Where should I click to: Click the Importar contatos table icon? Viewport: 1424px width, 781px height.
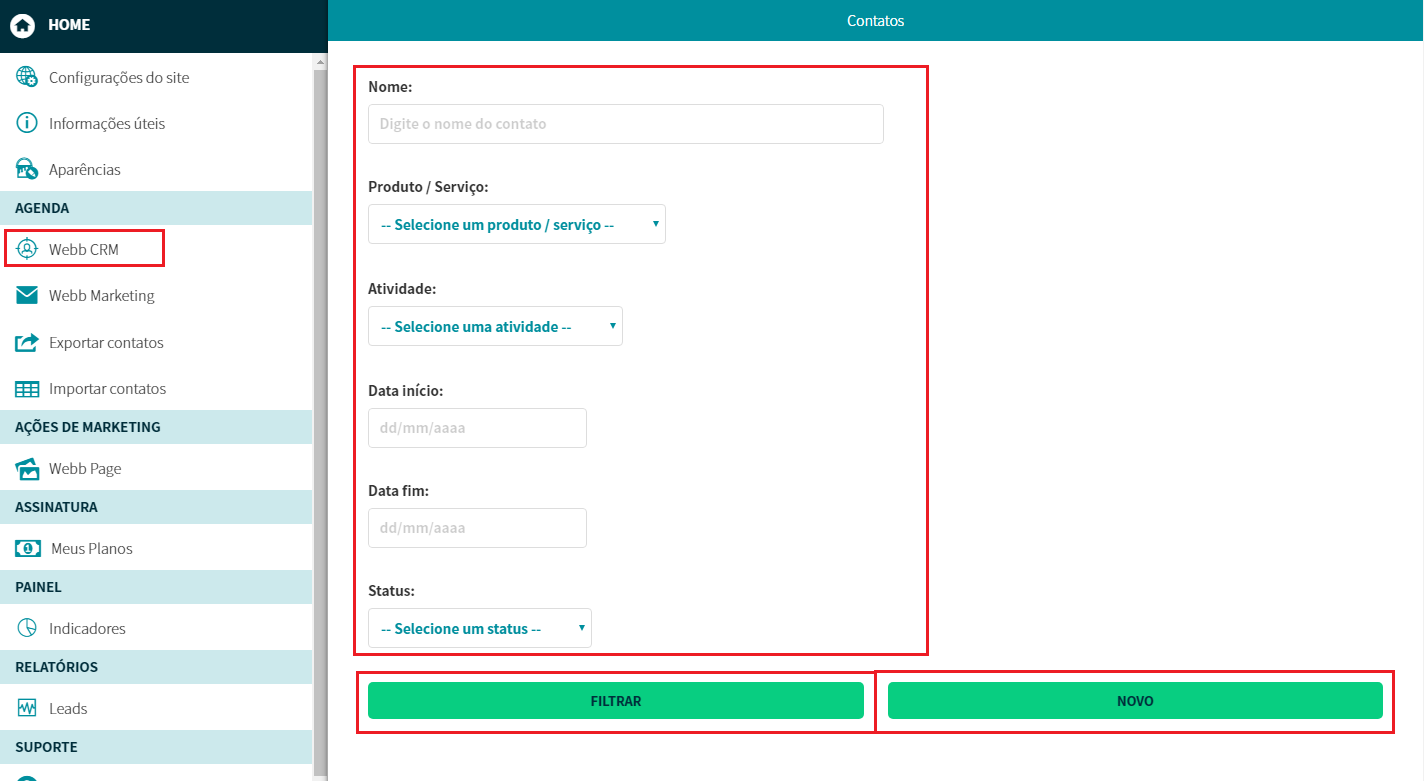point(27,388)
